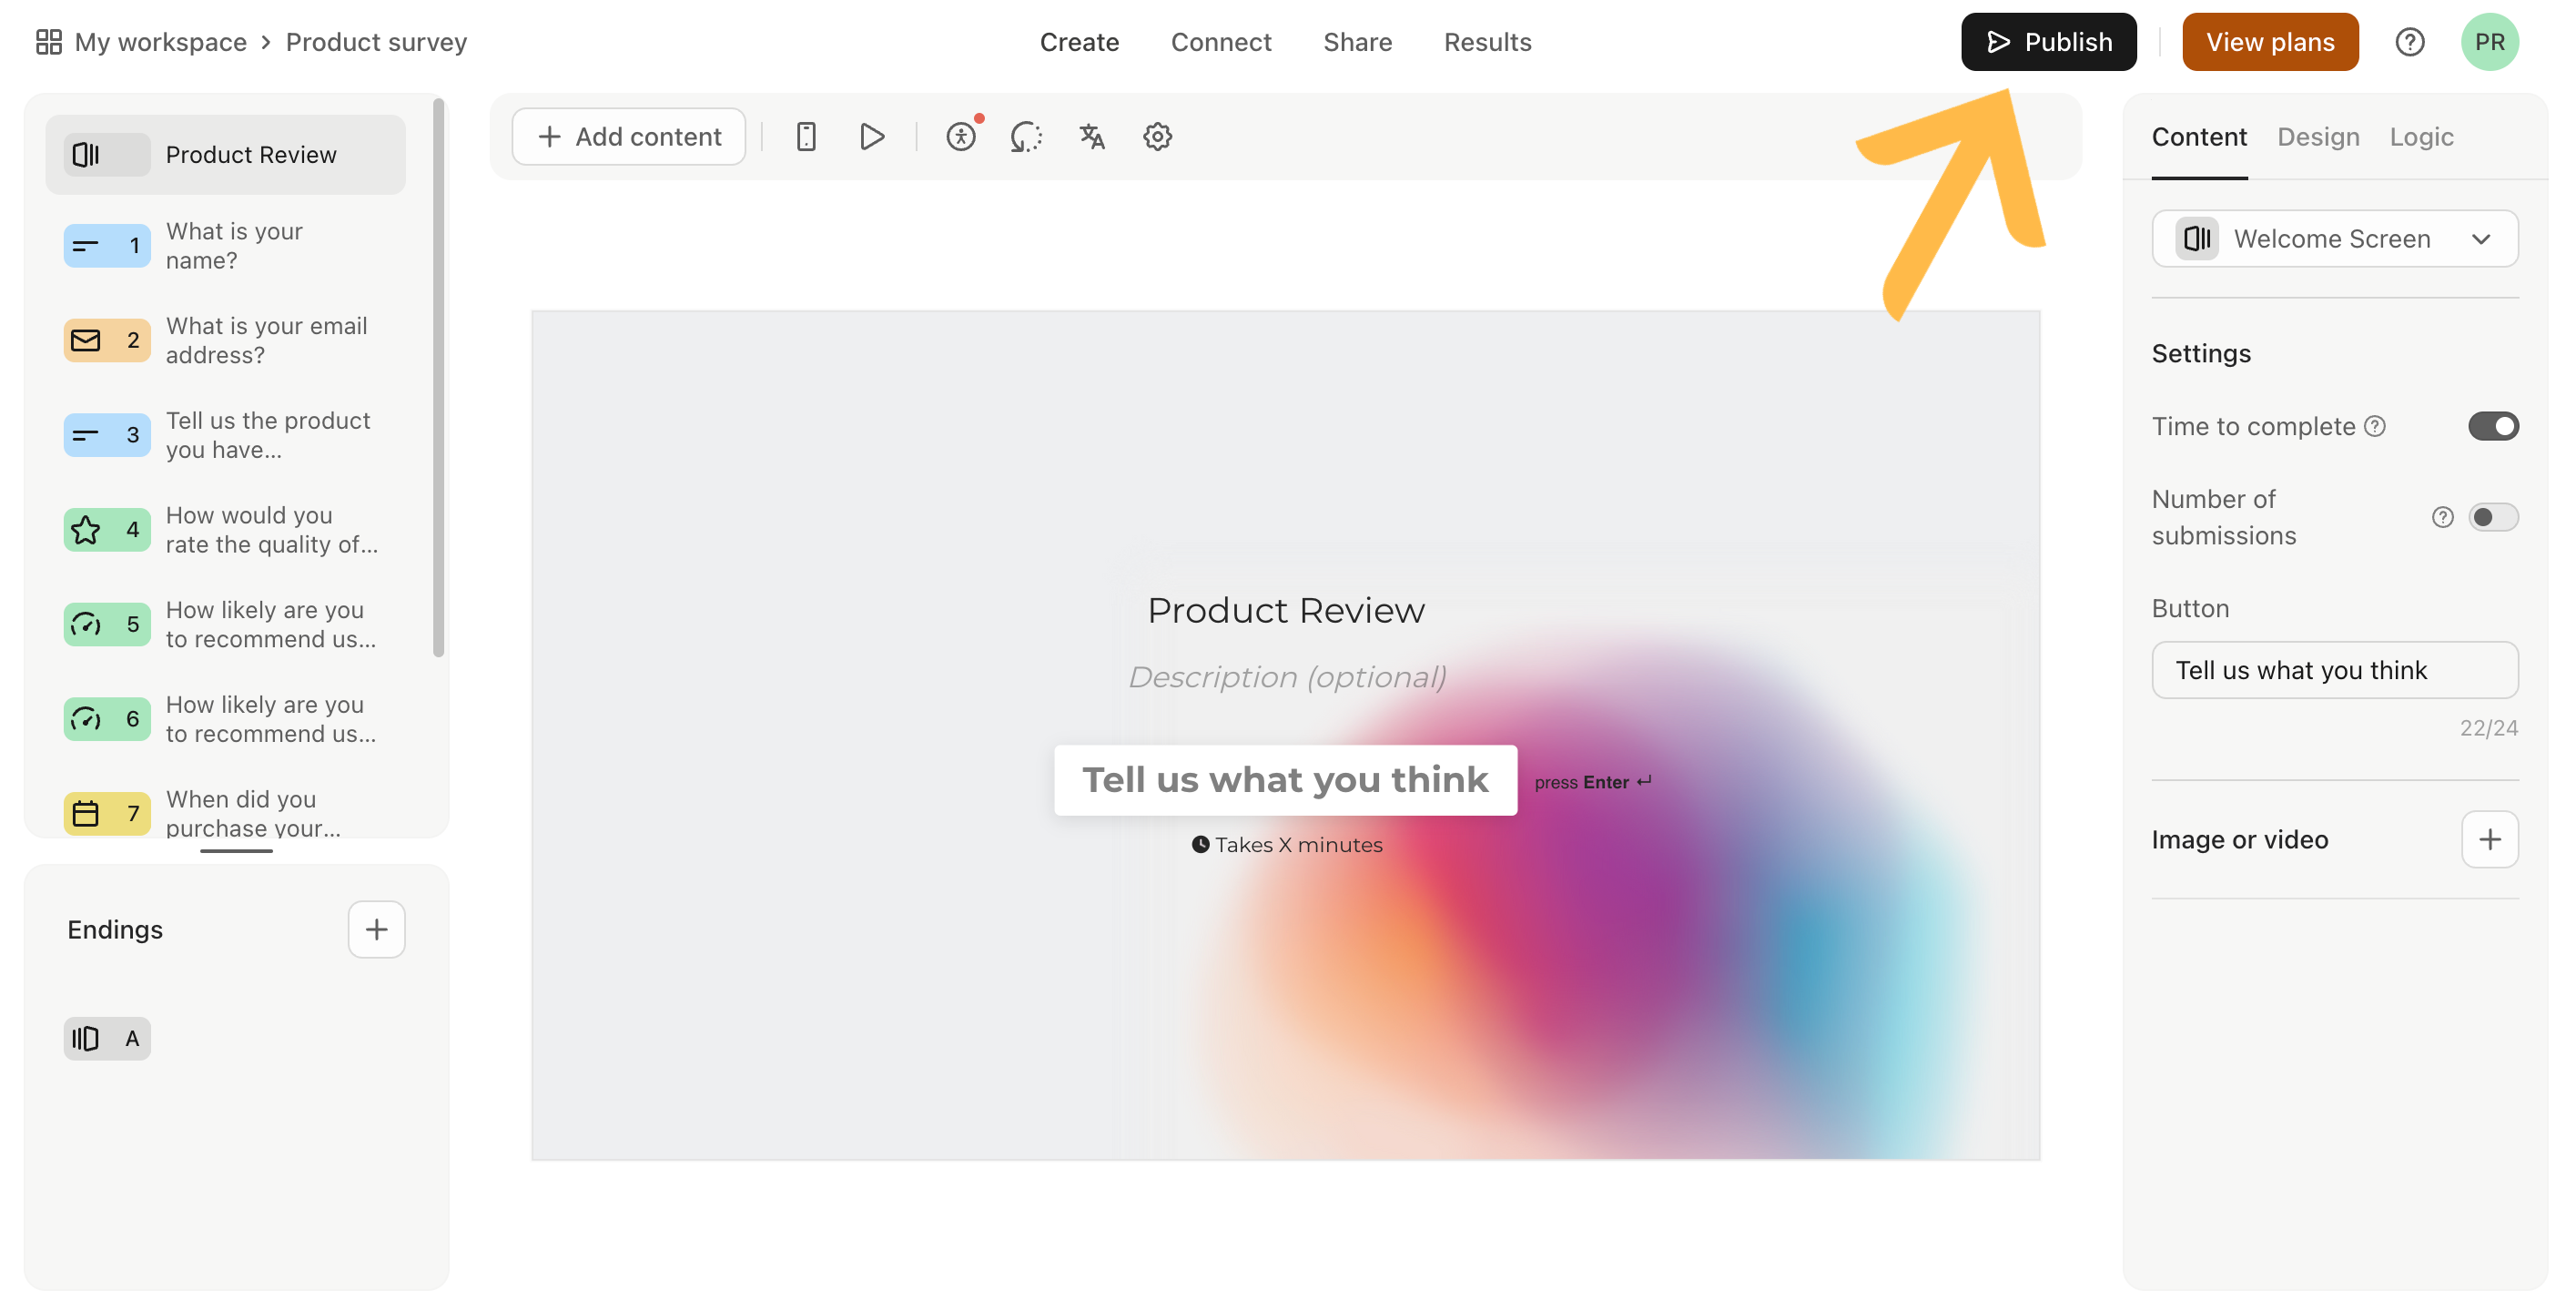This screenshot has width=2576, height=1300.
Task: Open the Create section
Action: click(x=1079, y=42)
